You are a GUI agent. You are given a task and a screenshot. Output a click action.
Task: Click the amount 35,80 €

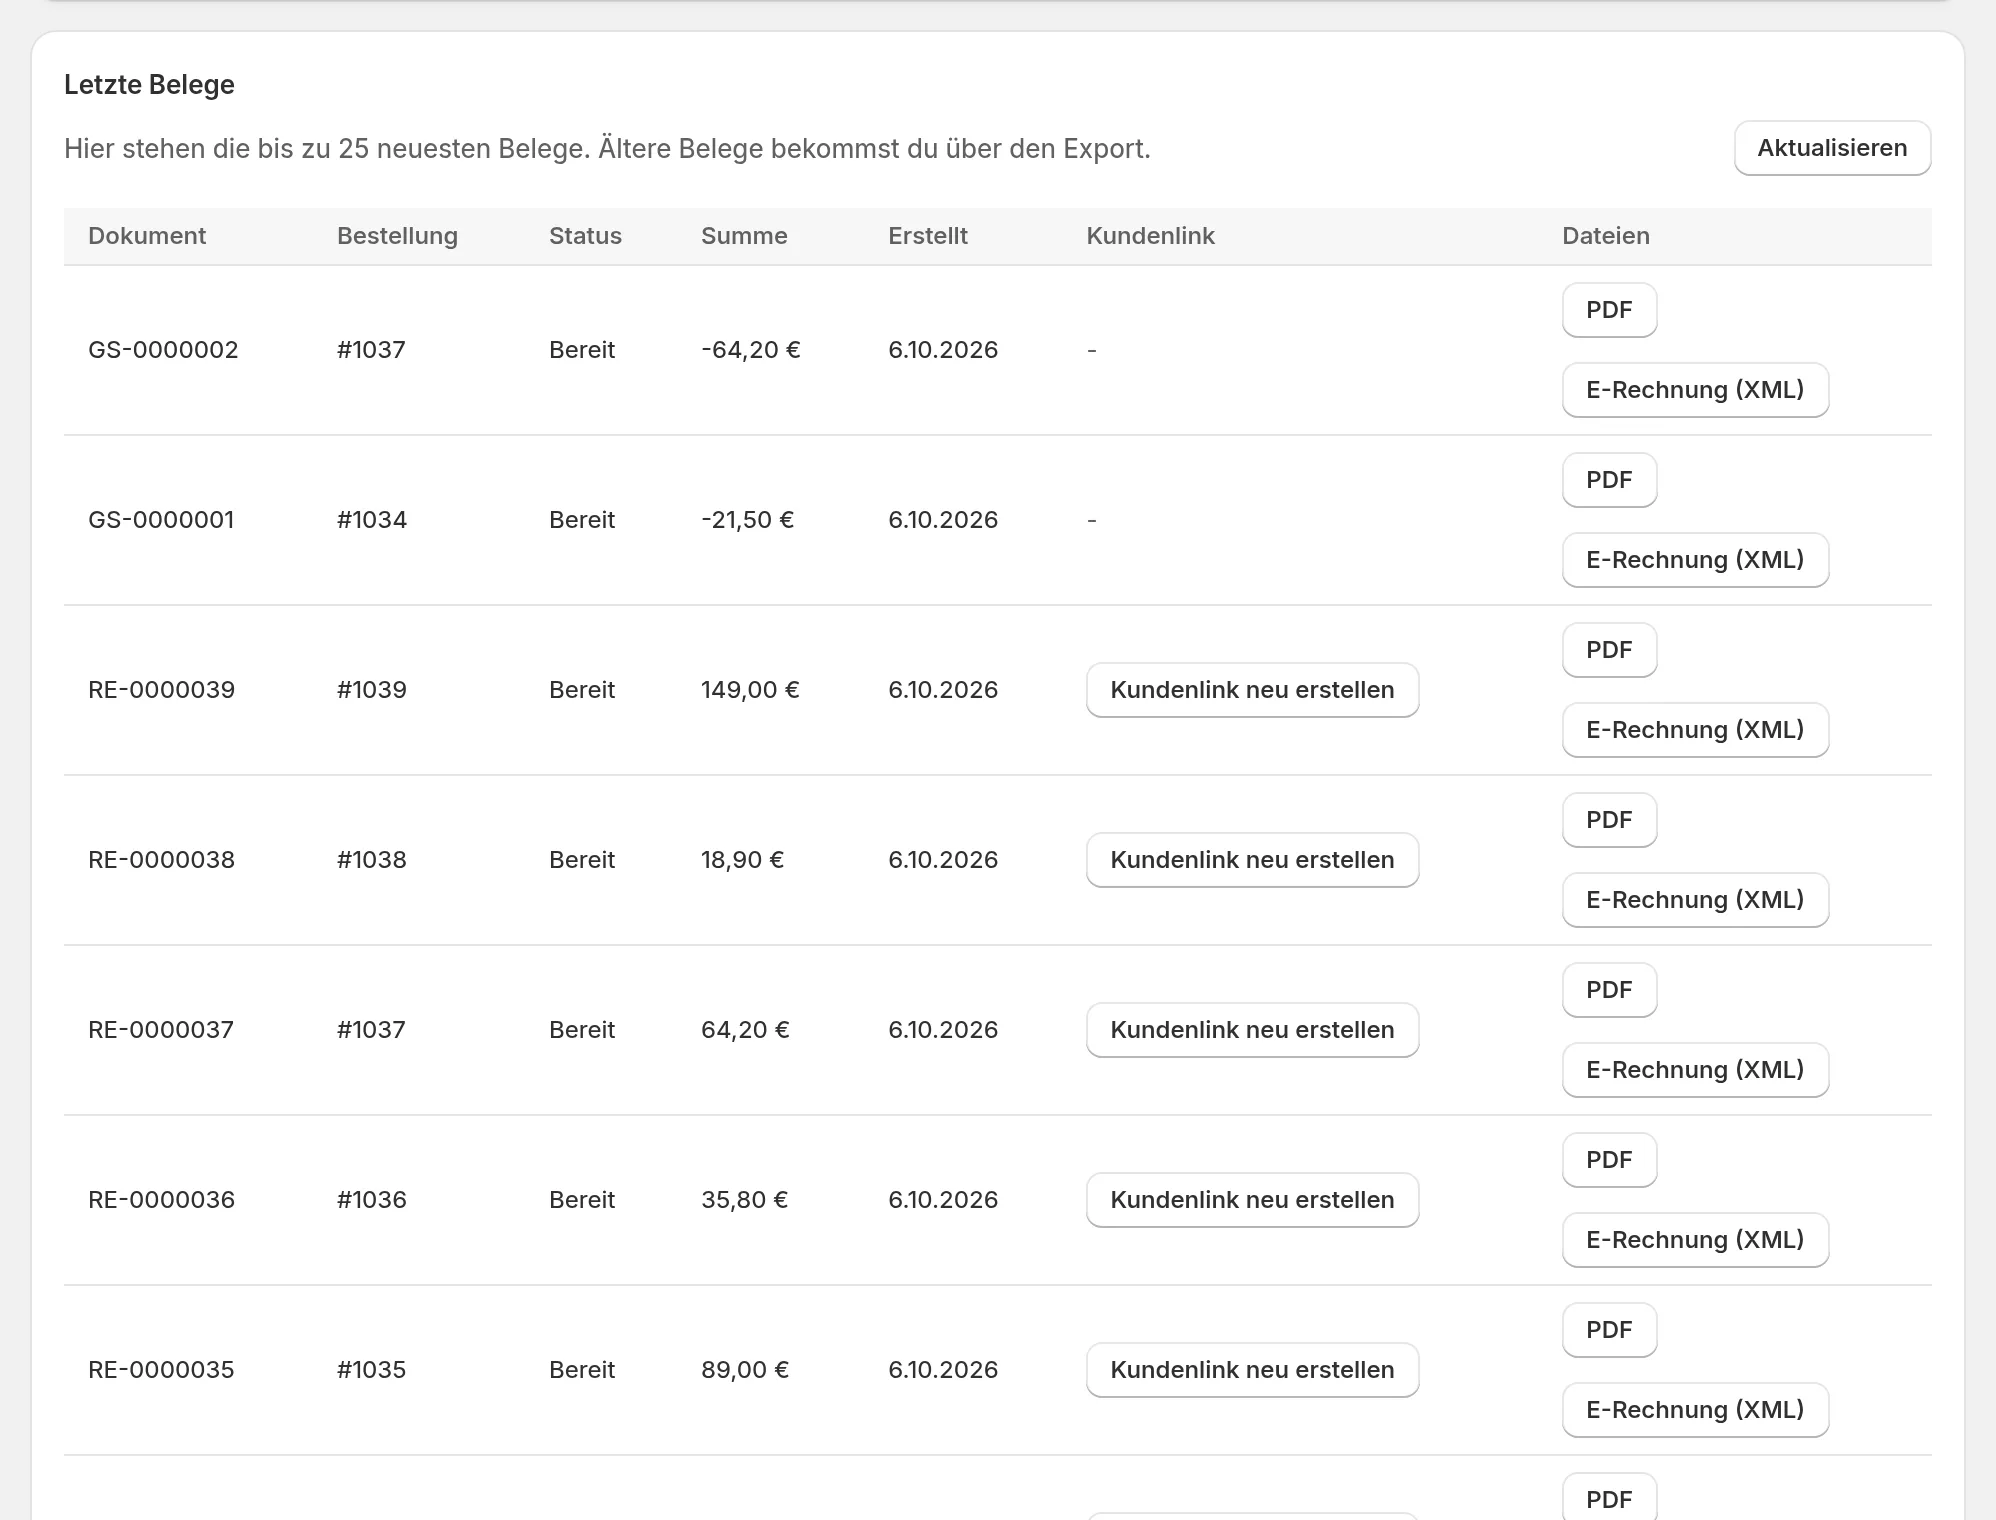(x=745, y=1200)
